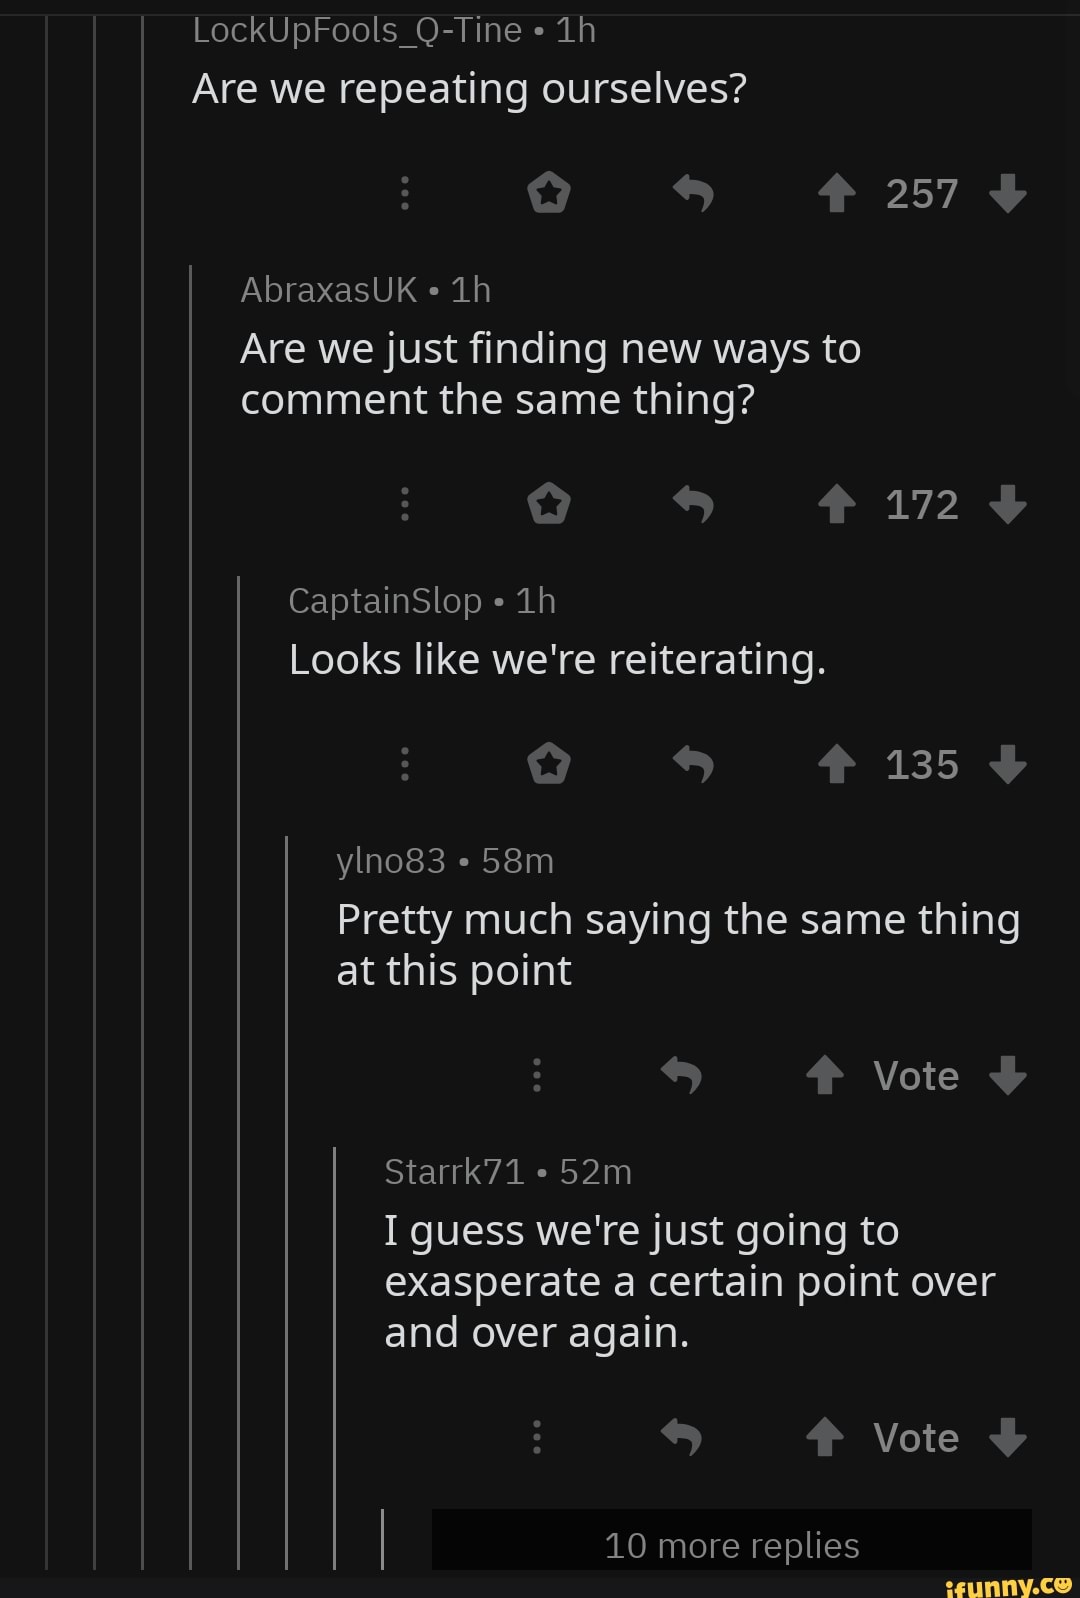1080x1598 pixels.
Task: Toggle downvote on CaptainSlop's comment
Action: pos(1010,764)
